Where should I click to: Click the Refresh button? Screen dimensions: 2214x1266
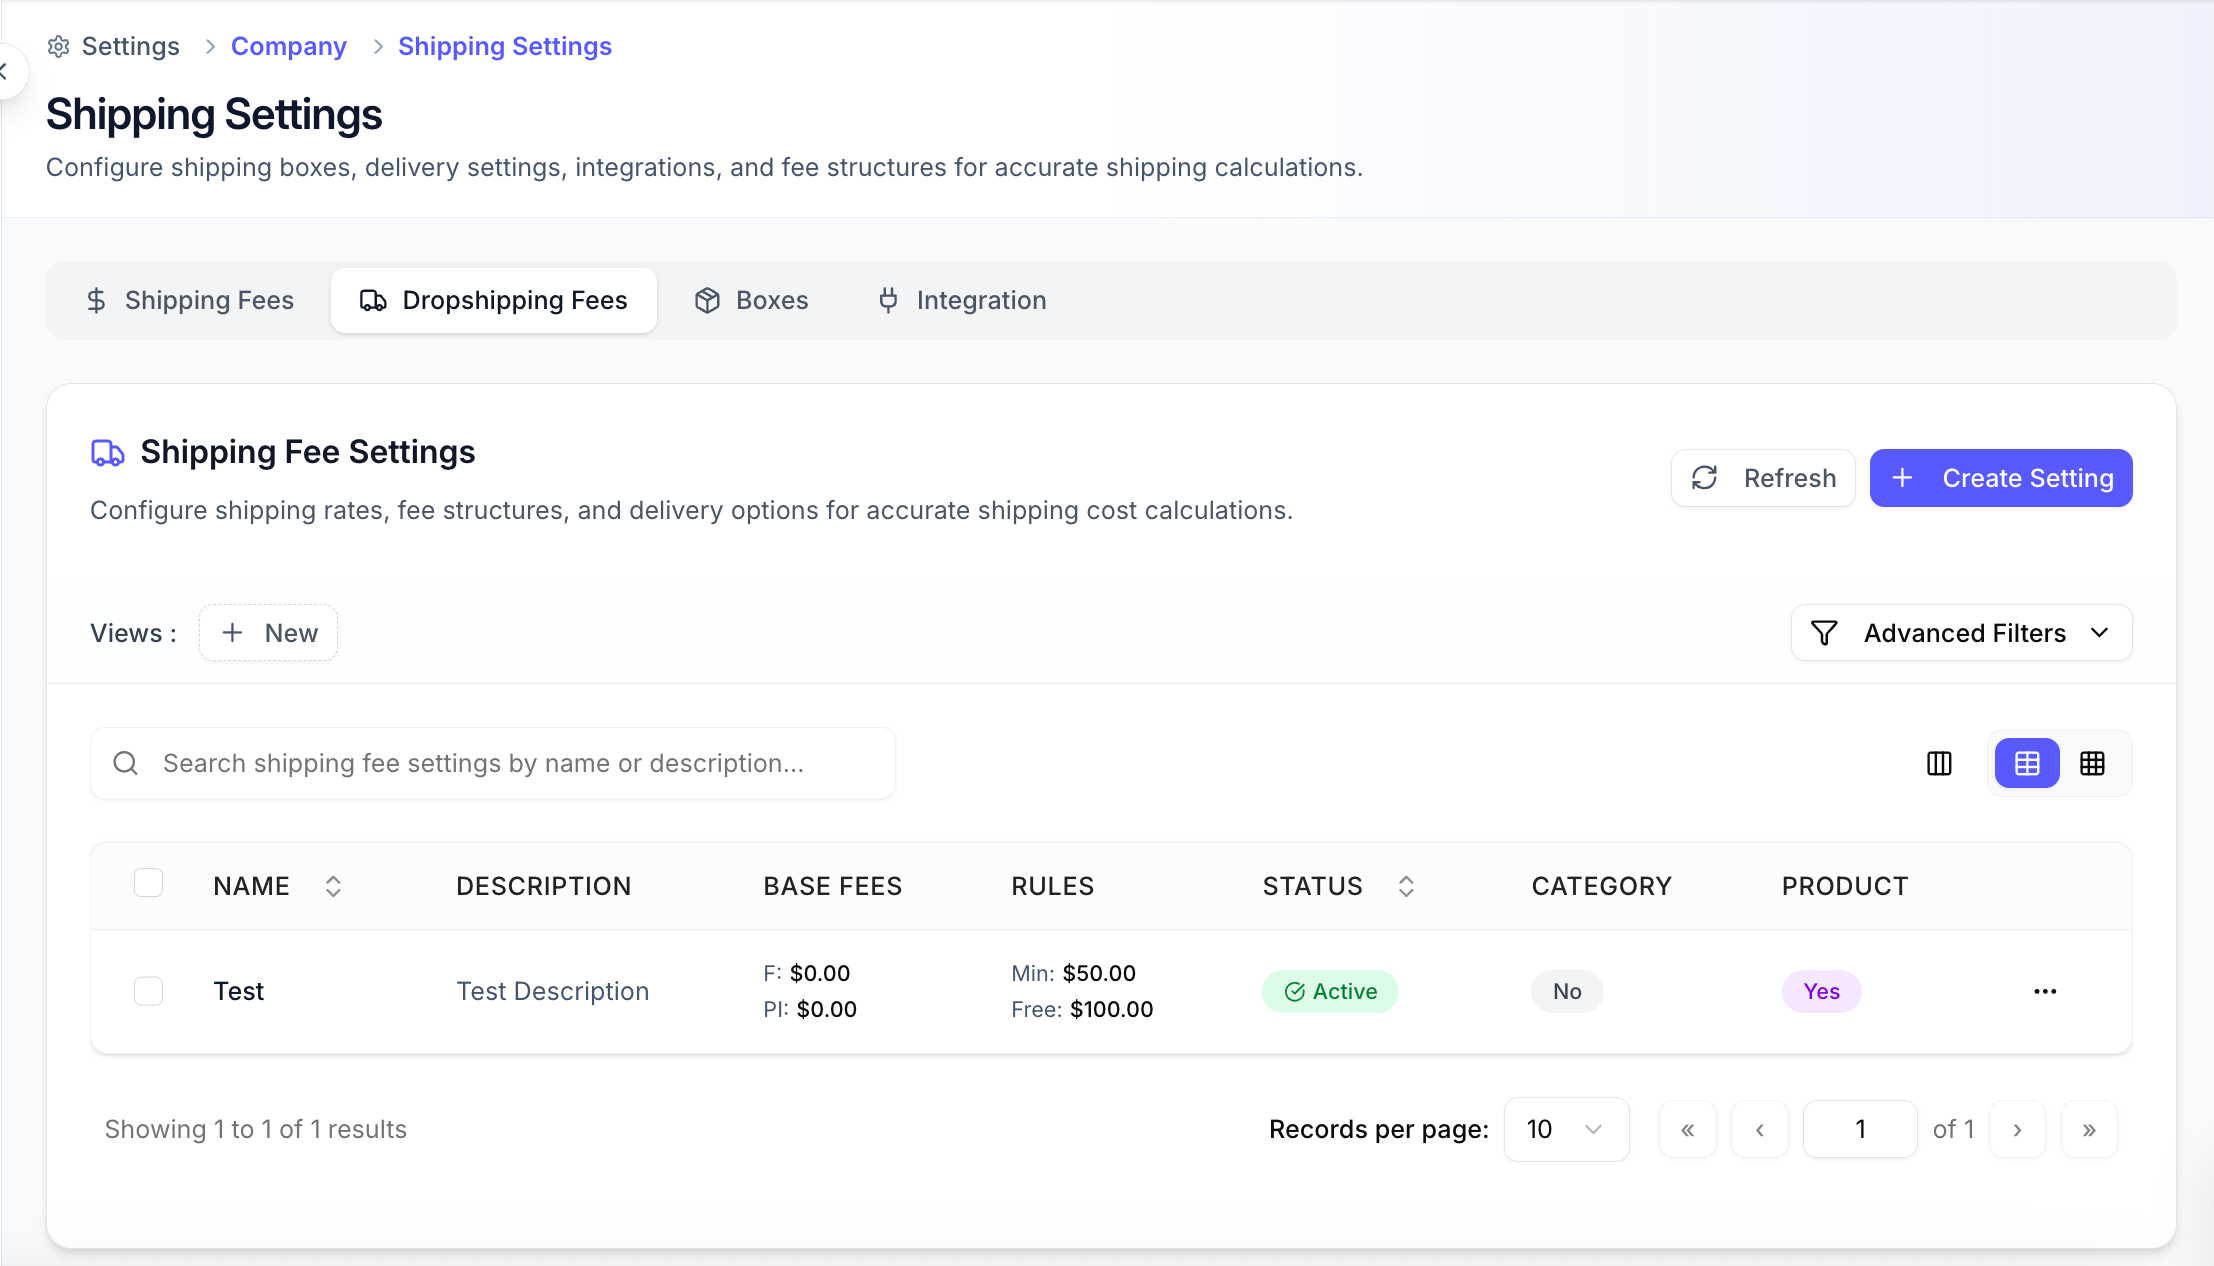(x=1763, y=478)
